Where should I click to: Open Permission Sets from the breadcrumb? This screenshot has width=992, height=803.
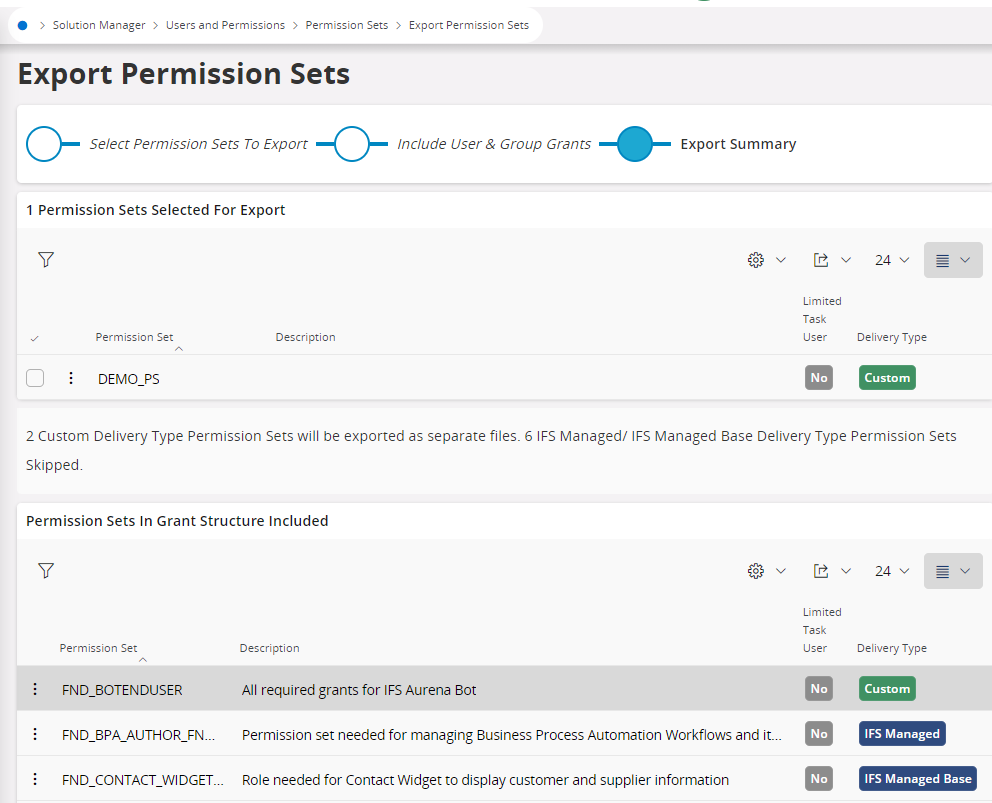pyautogui.click(x=346, y=24)
